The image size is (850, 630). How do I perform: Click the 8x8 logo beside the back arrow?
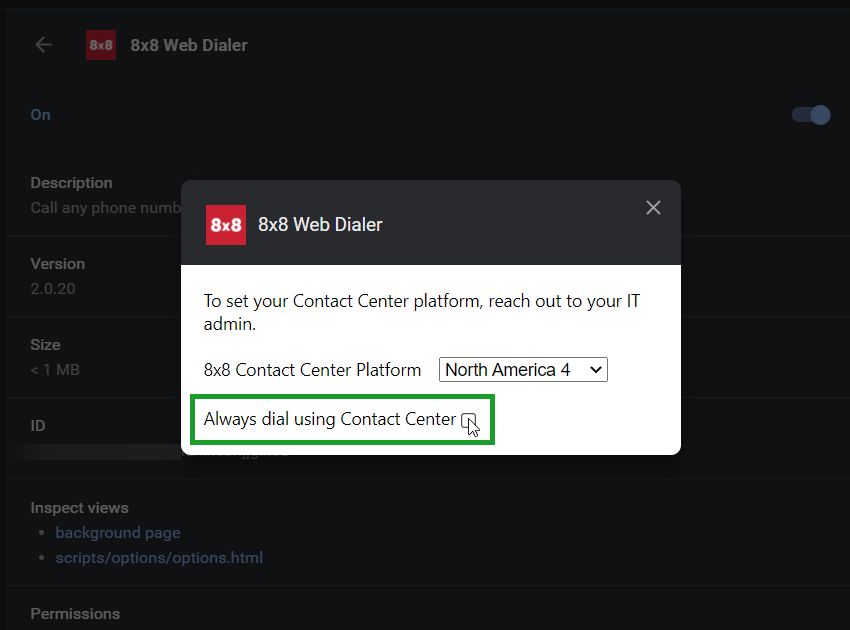pos(101,45)
